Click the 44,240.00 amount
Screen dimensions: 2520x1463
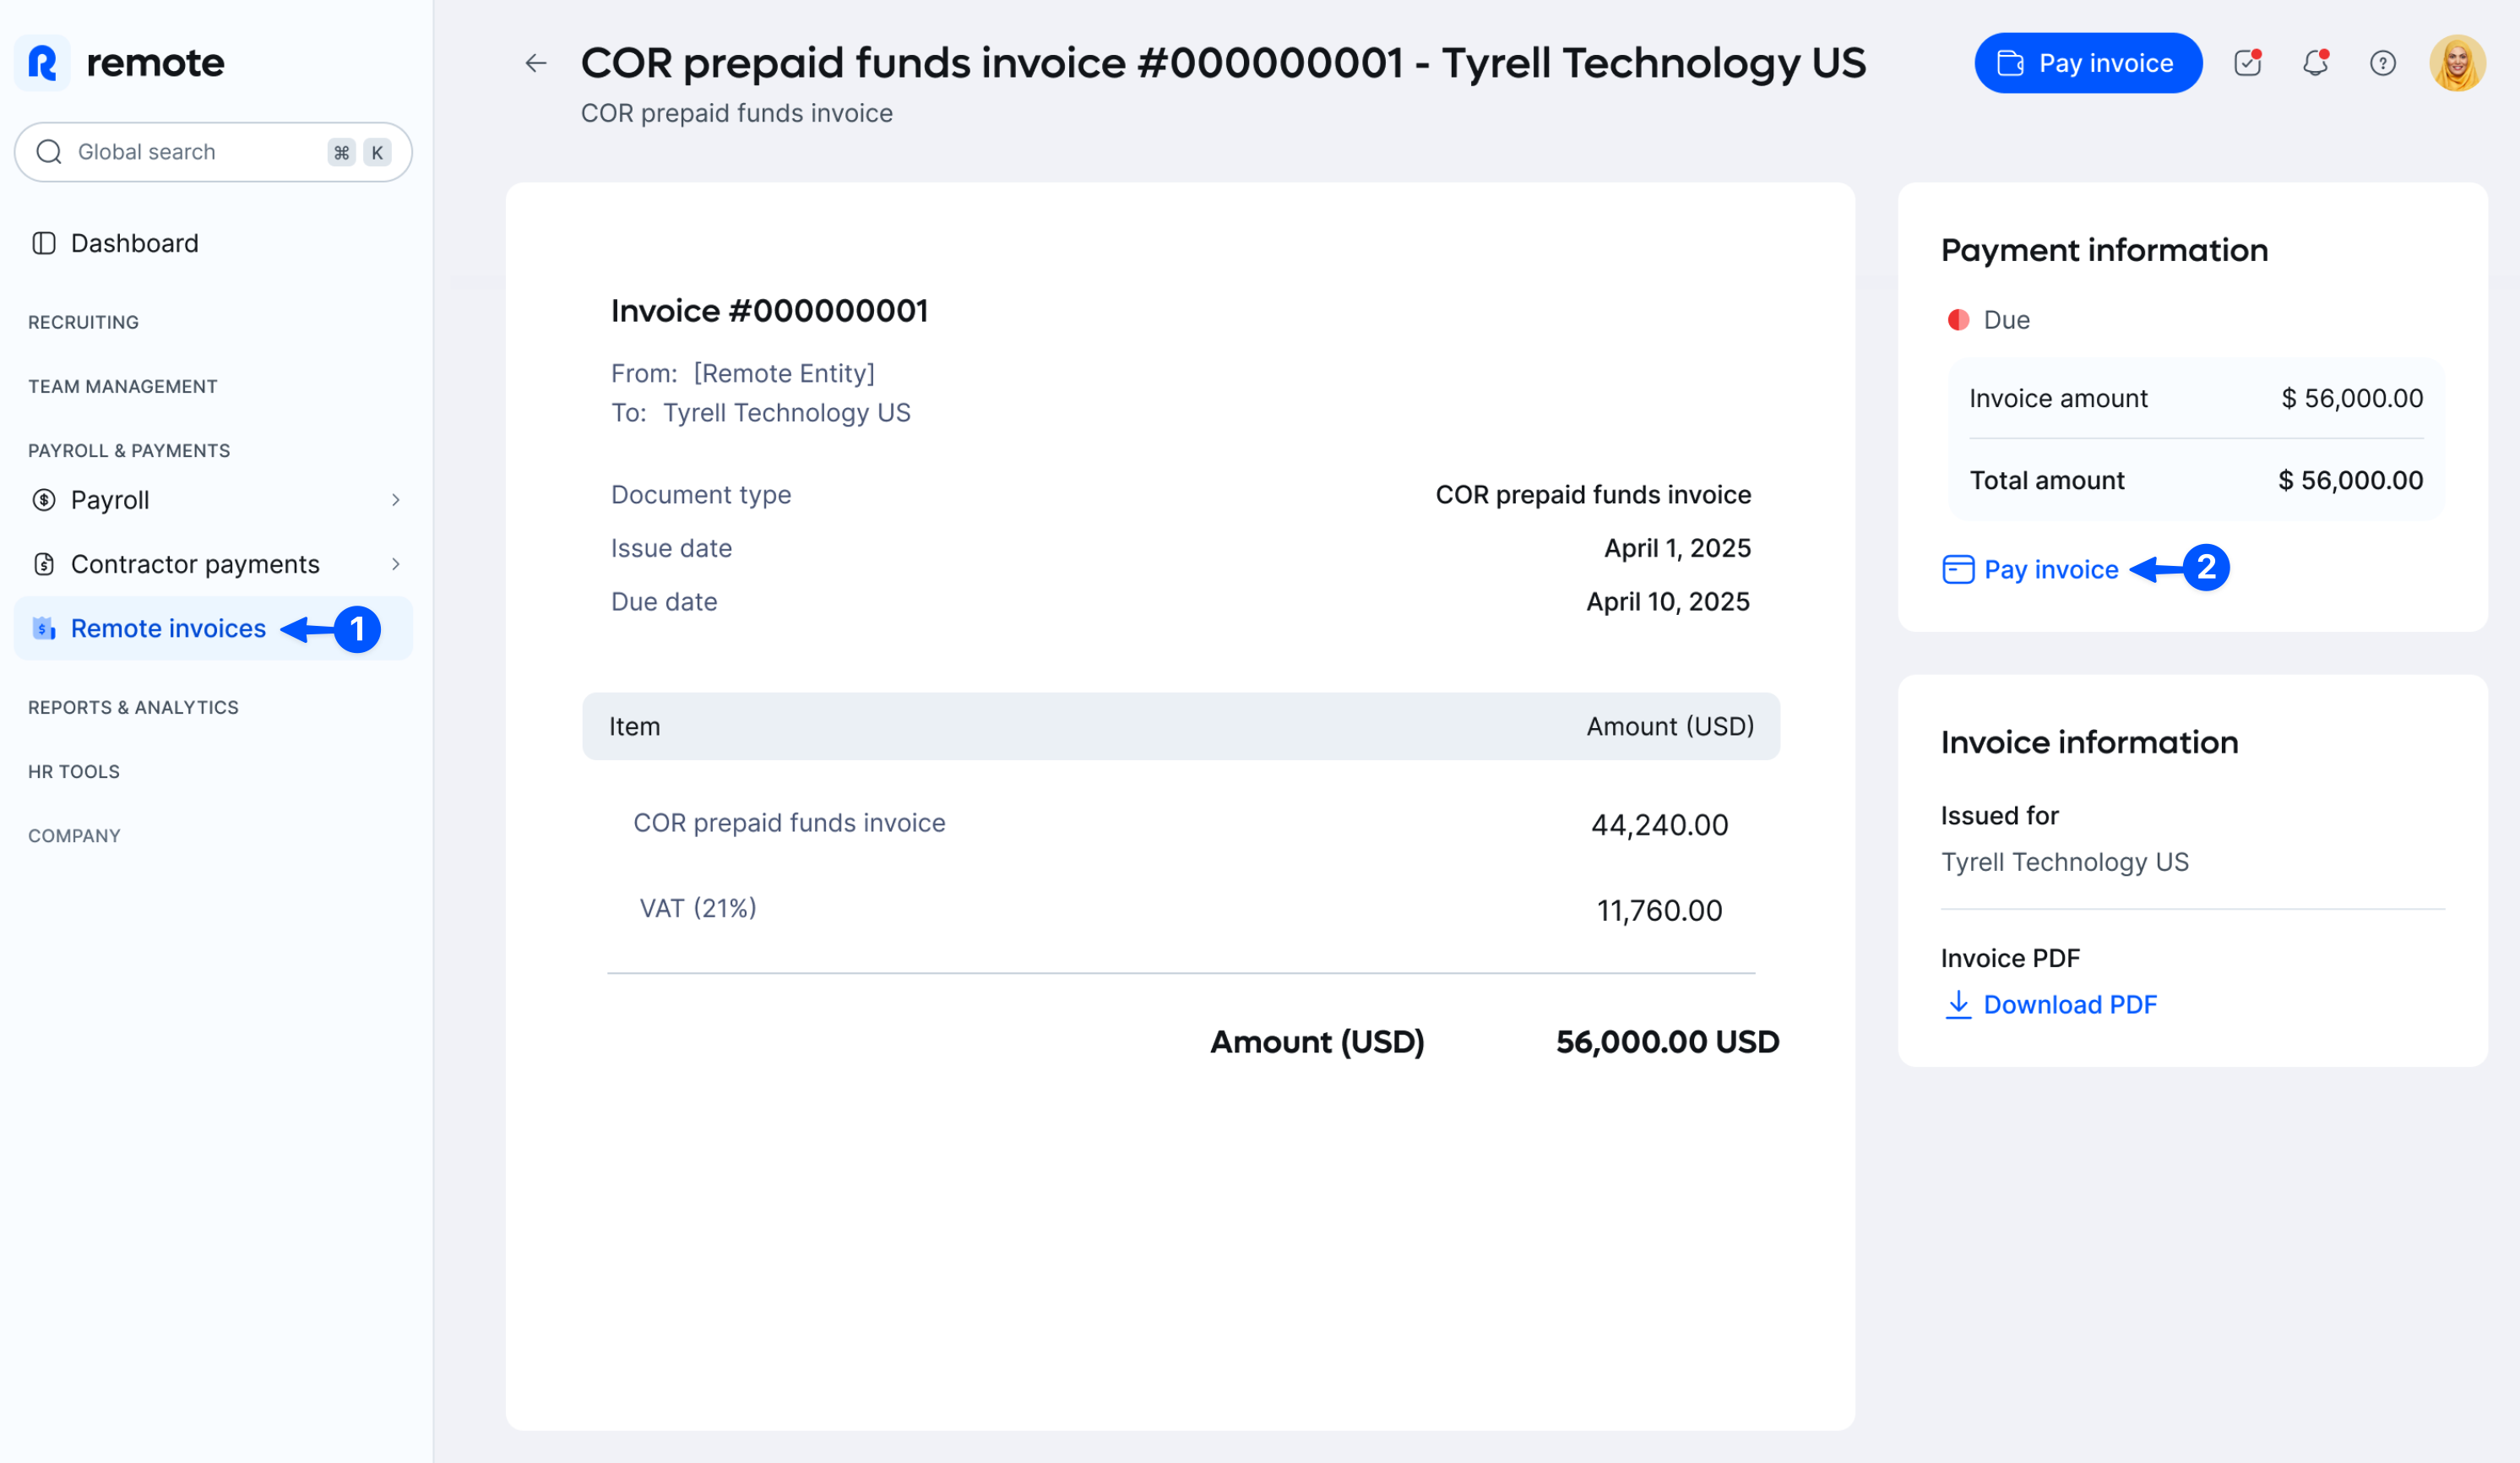pyautogui.click(x=1659, y=825)
